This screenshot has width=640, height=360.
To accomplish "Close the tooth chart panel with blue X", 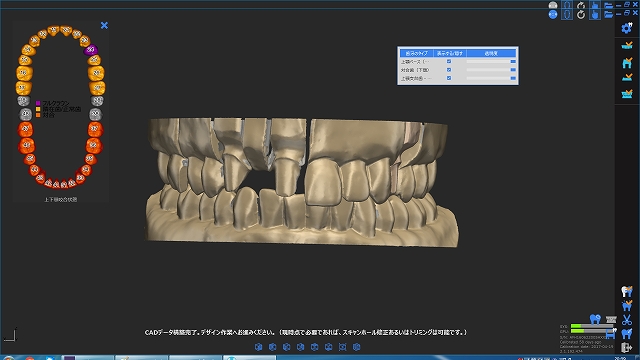I will pyautogui.click(x=104, y=25).
